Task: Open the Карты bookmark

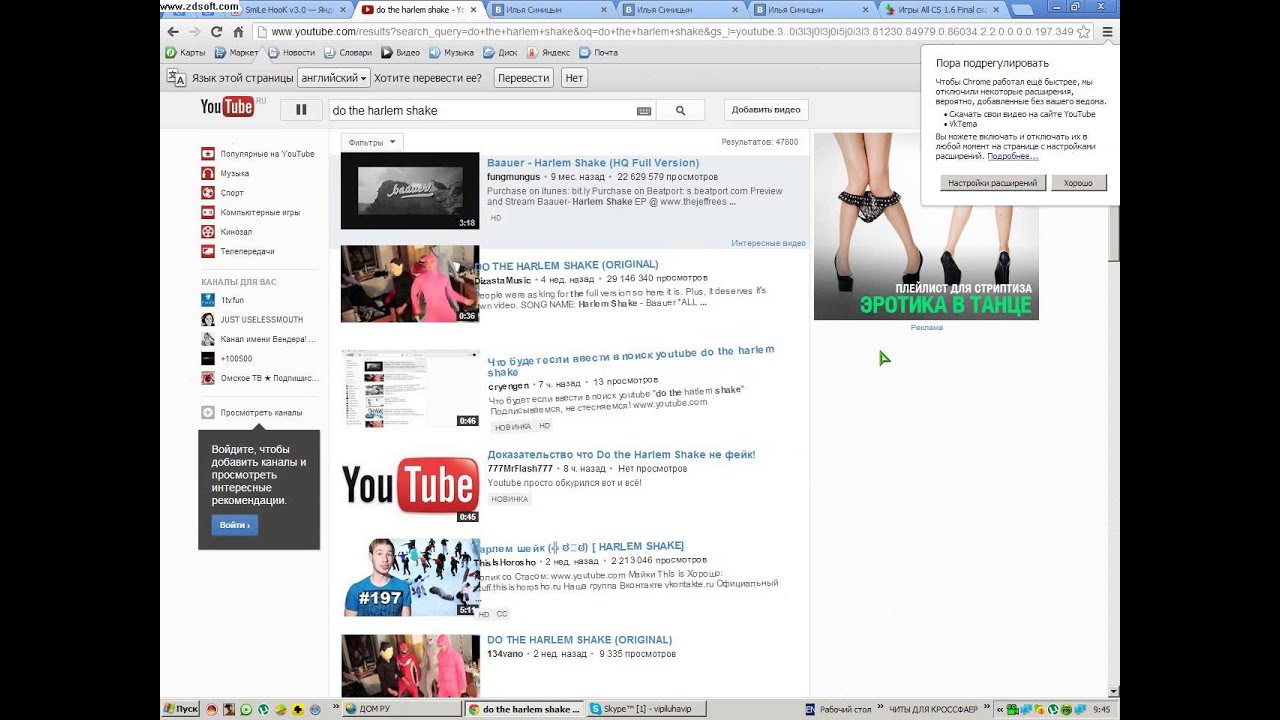Action: pyautogui.click(x=186, y=52)
